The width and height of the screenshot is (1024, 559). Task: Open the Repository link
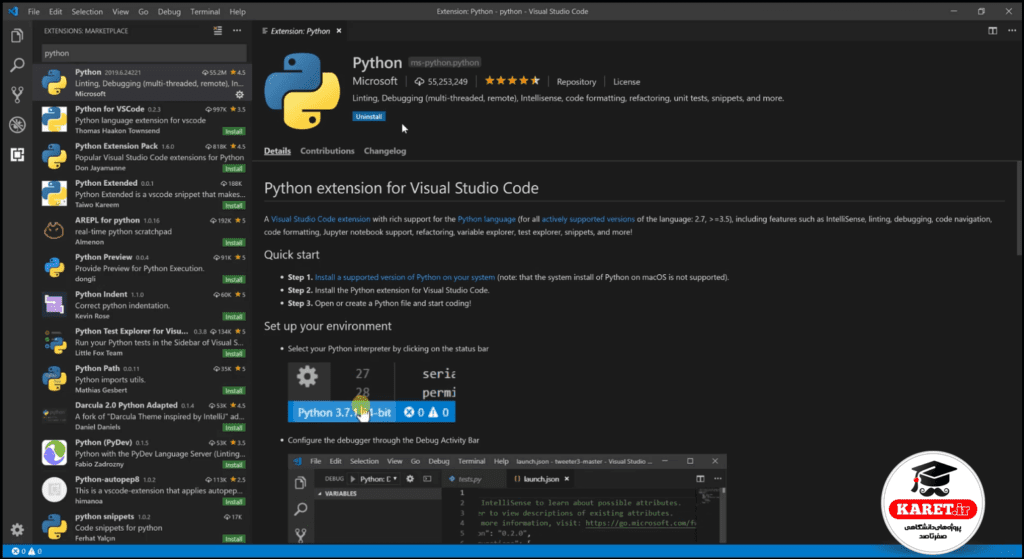(576, 82)
